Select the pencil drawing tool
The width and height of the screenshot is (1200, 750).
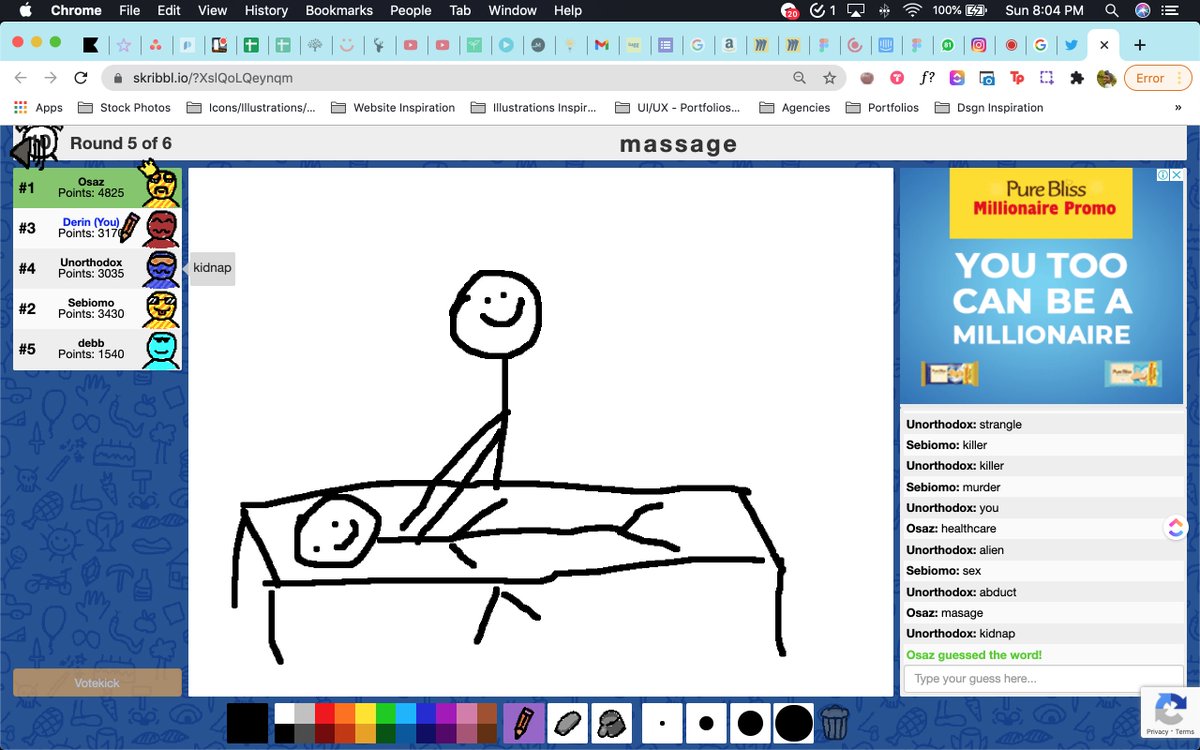point(524,723)
